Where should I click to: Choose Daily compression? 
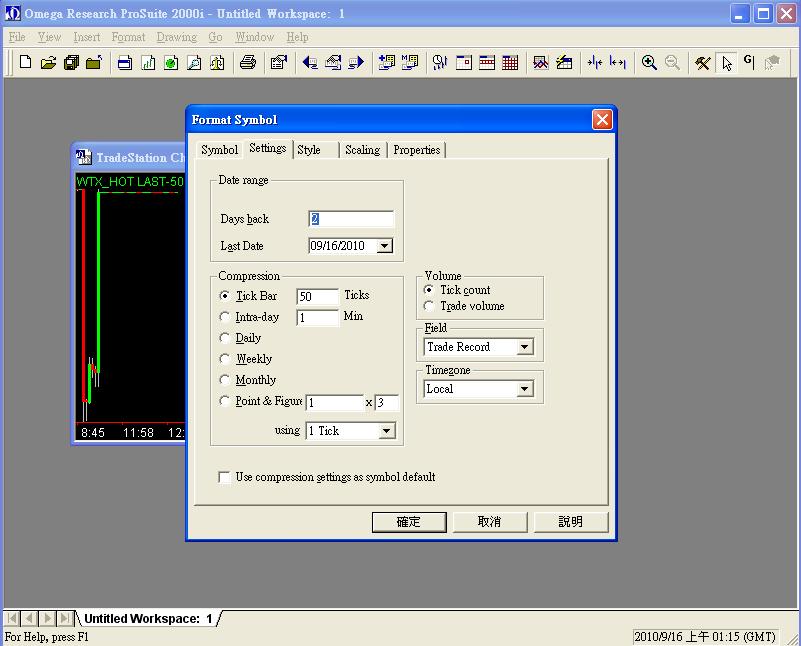(x=224, y=338)
